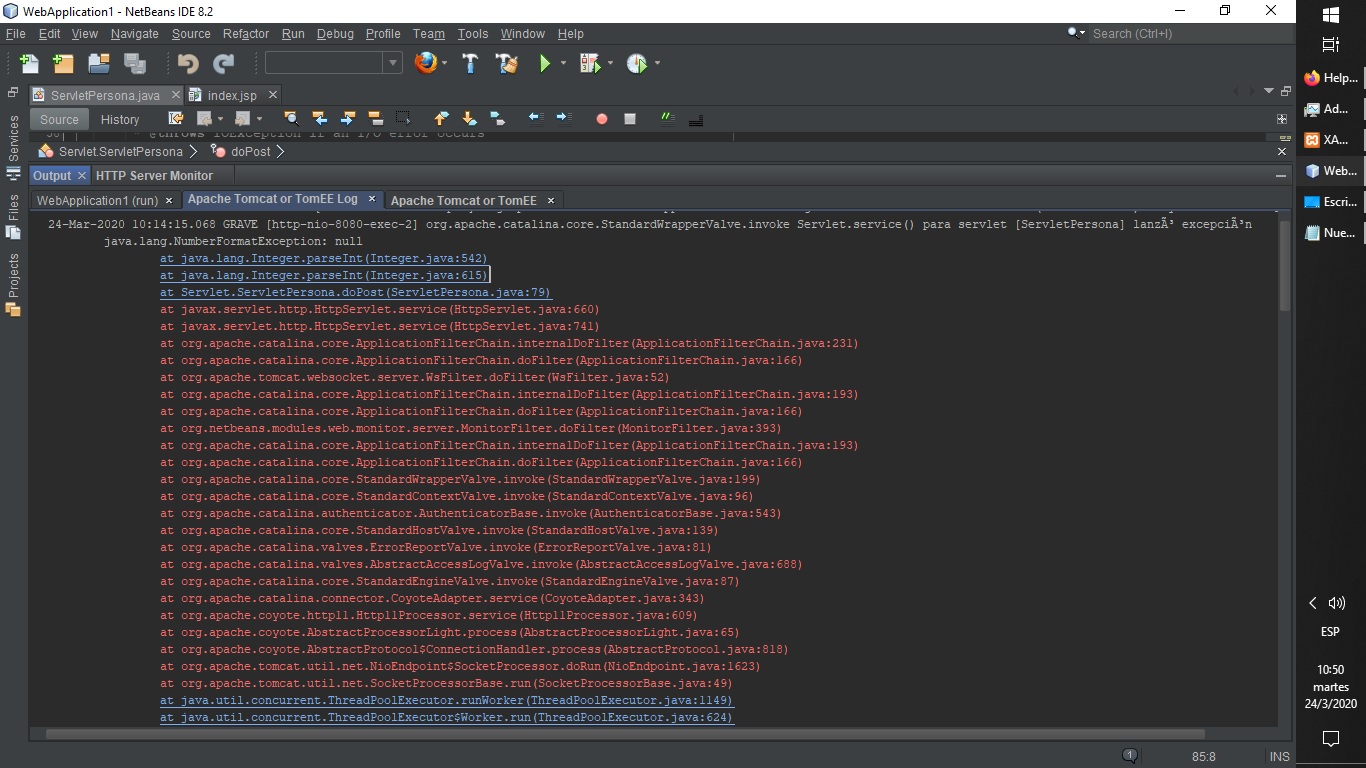Viewport: 1366px width, 768px height.
Task: Switch editor to Source view
Action: click(x=59, y=119)
